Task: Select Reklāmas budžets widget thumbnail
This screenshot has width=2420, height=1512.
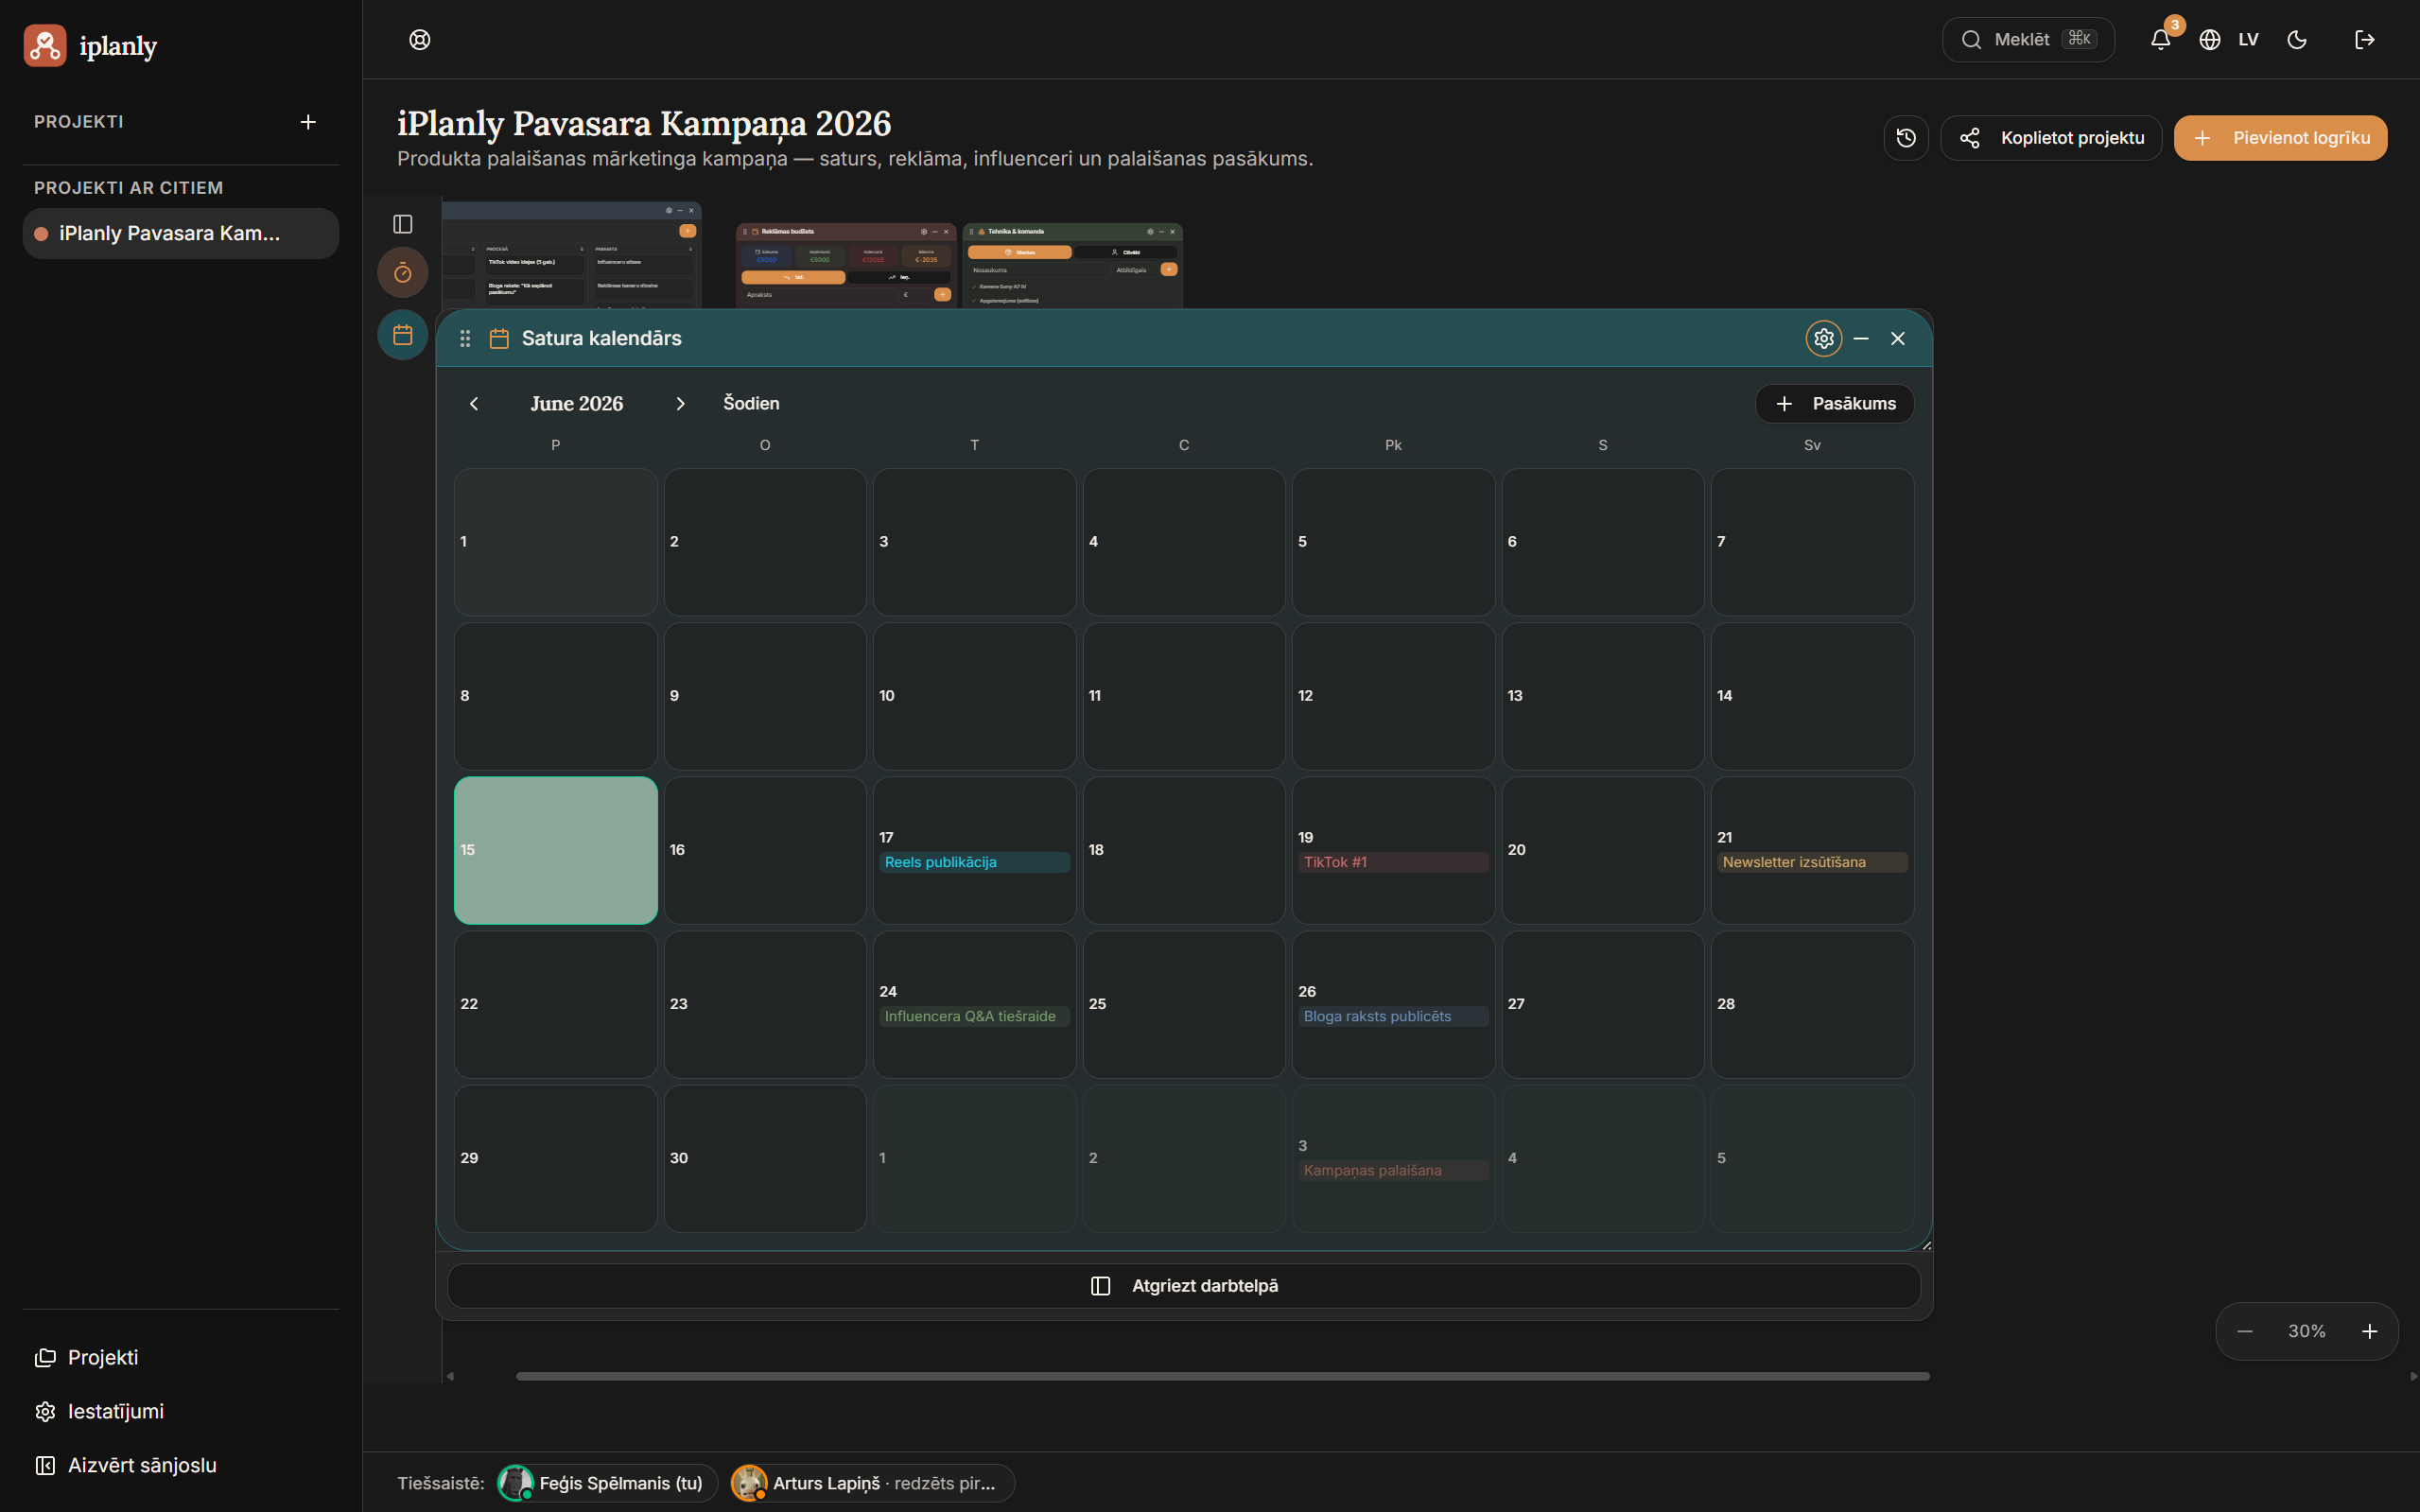Action: pyautogui.click(x=846, y=266)
